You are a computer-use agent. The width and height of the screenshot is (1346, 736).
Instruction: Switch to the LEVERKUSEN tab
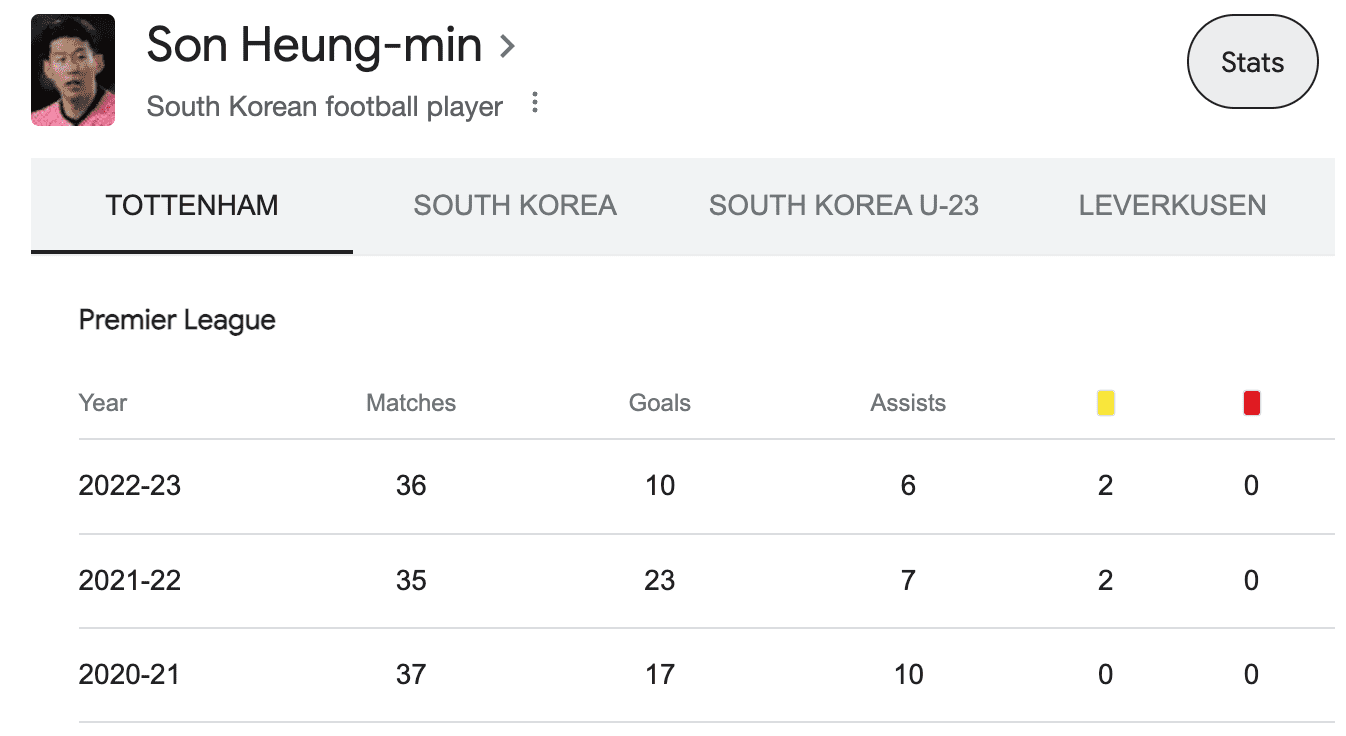point(1172,206)
